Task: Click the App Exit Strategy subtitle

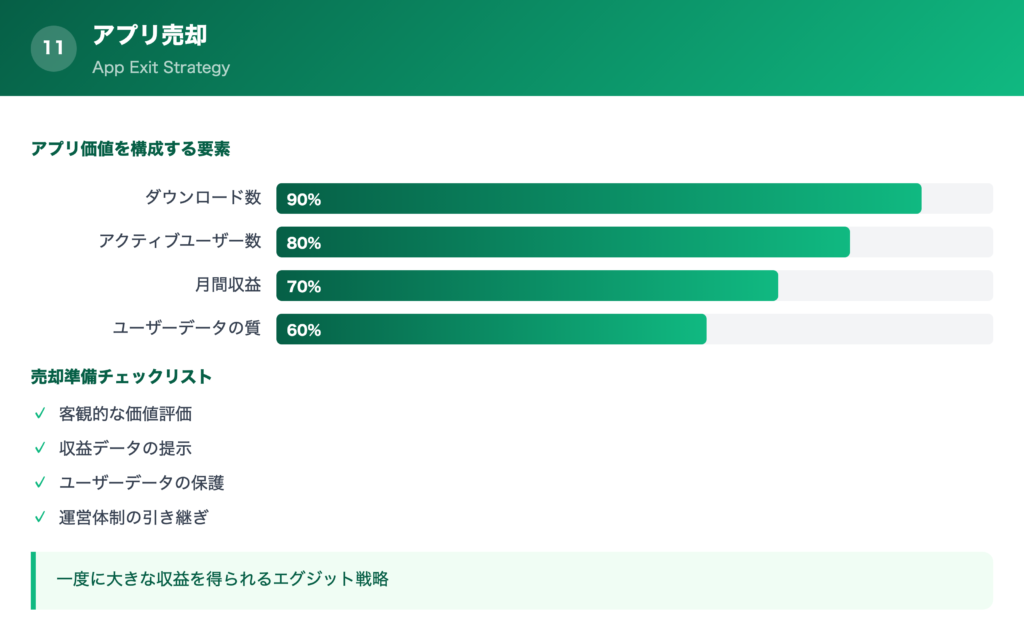Action: point(161,68)
